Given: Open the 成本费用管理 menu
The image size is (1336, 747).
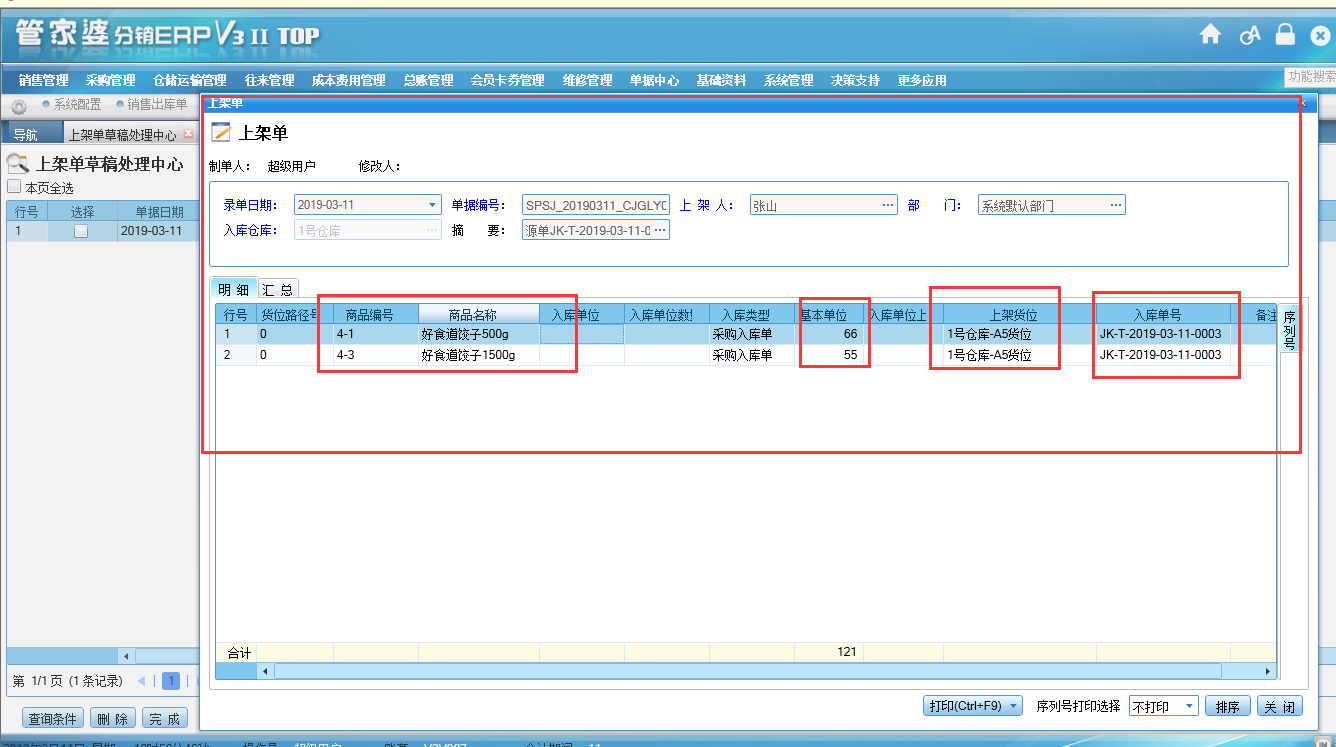Looking at the screenshot, I should pyautogui.click(x=348, y=80).
